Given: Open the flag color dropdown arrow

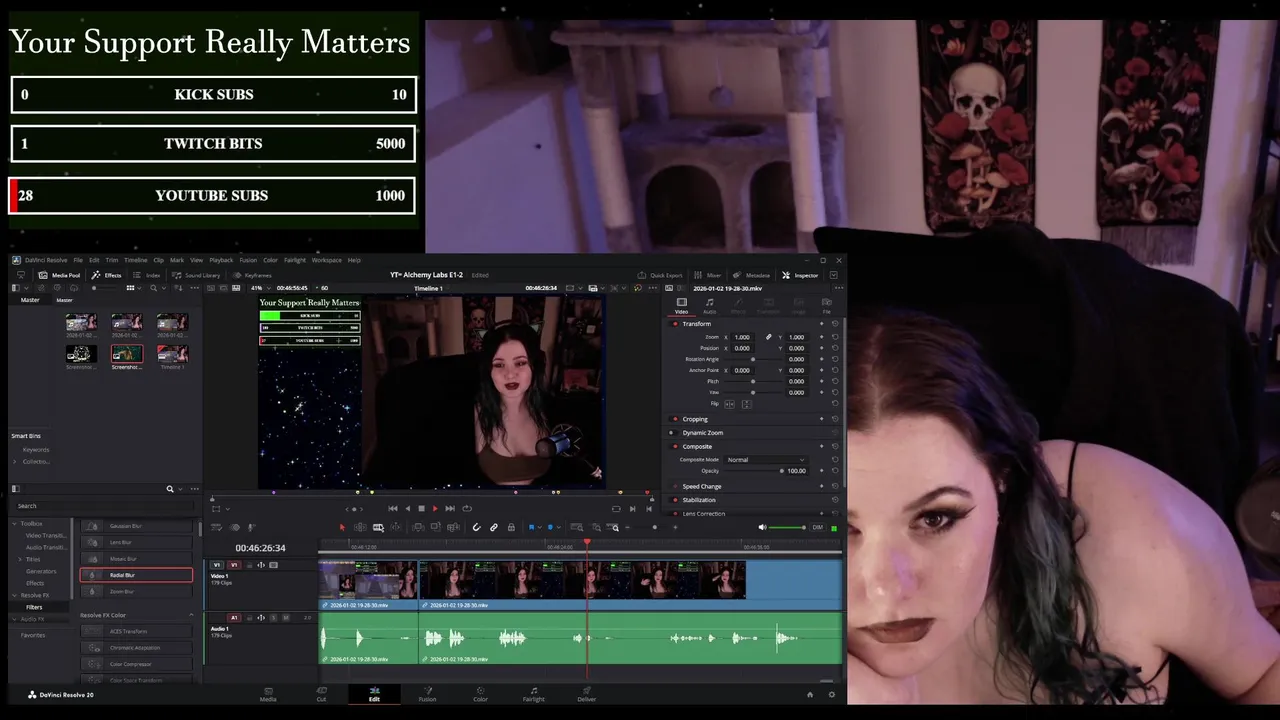Looking at the screenshot, I should click(539, 527).
